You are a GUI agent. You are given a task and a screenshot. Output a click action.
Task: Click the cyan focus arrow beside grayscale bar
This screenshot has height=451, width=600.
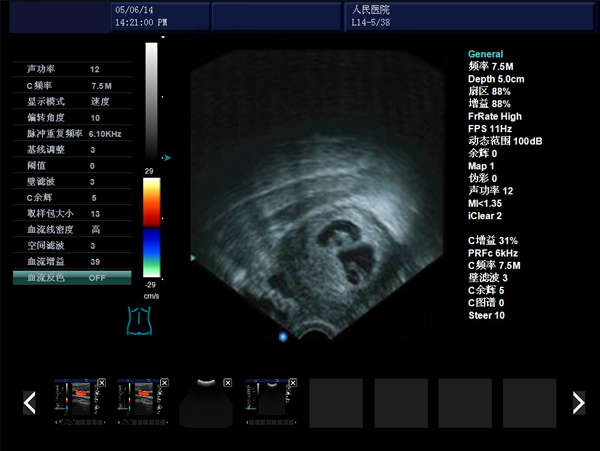click(167, 157)
